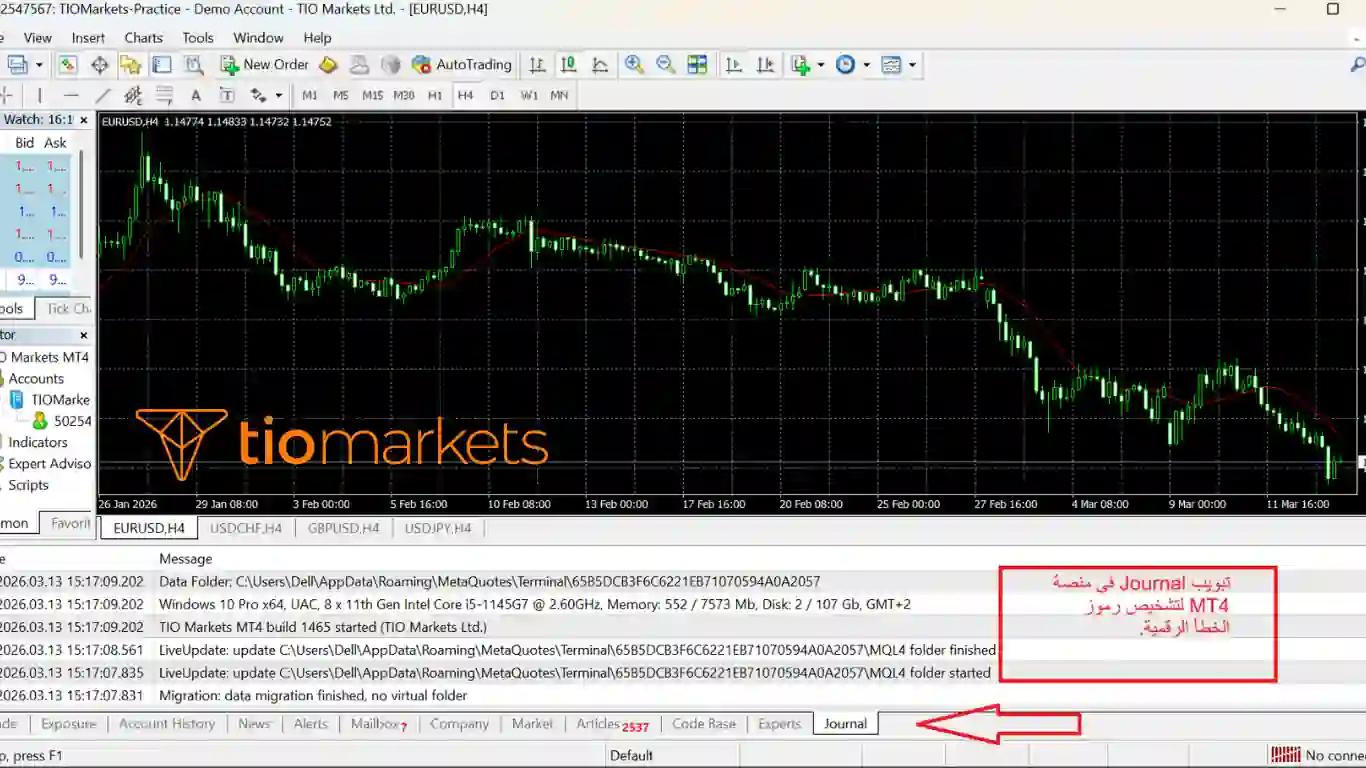Select the trendline drawing tool

point(102,96)
